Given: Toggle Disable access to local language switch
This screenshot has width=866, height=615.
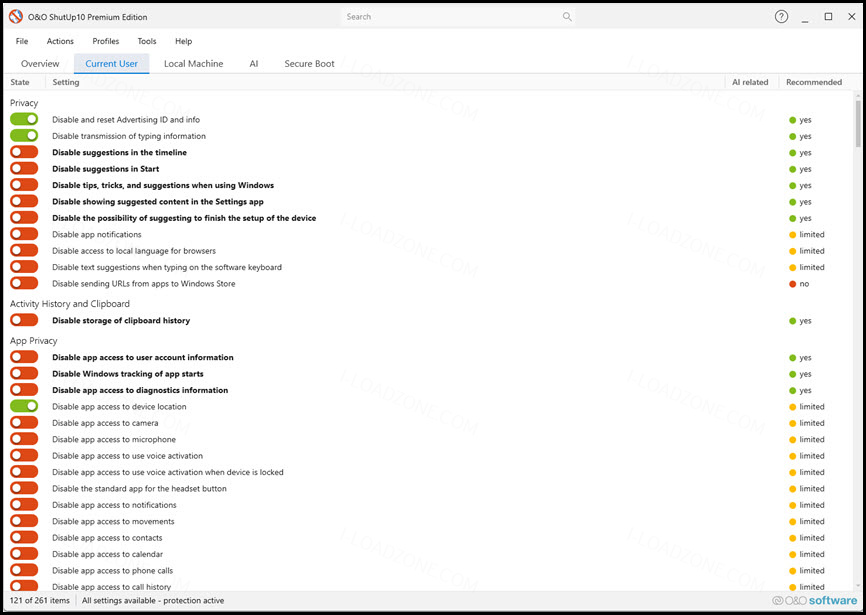Looking at the screenshot, I should (24, 251).
